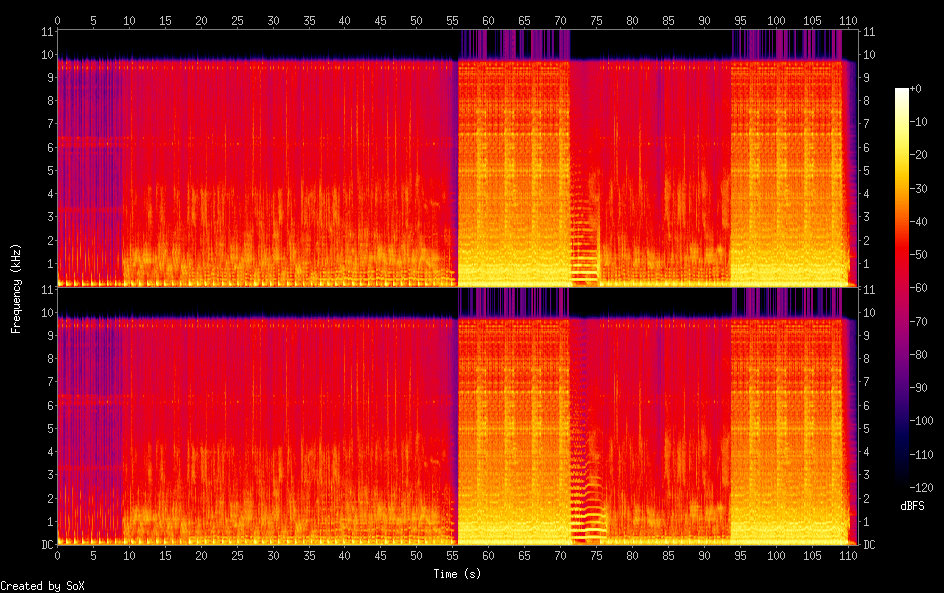The image size is (944, 593).
Task: Click the "Time (s)" axis label
Action: pos(458,574)
